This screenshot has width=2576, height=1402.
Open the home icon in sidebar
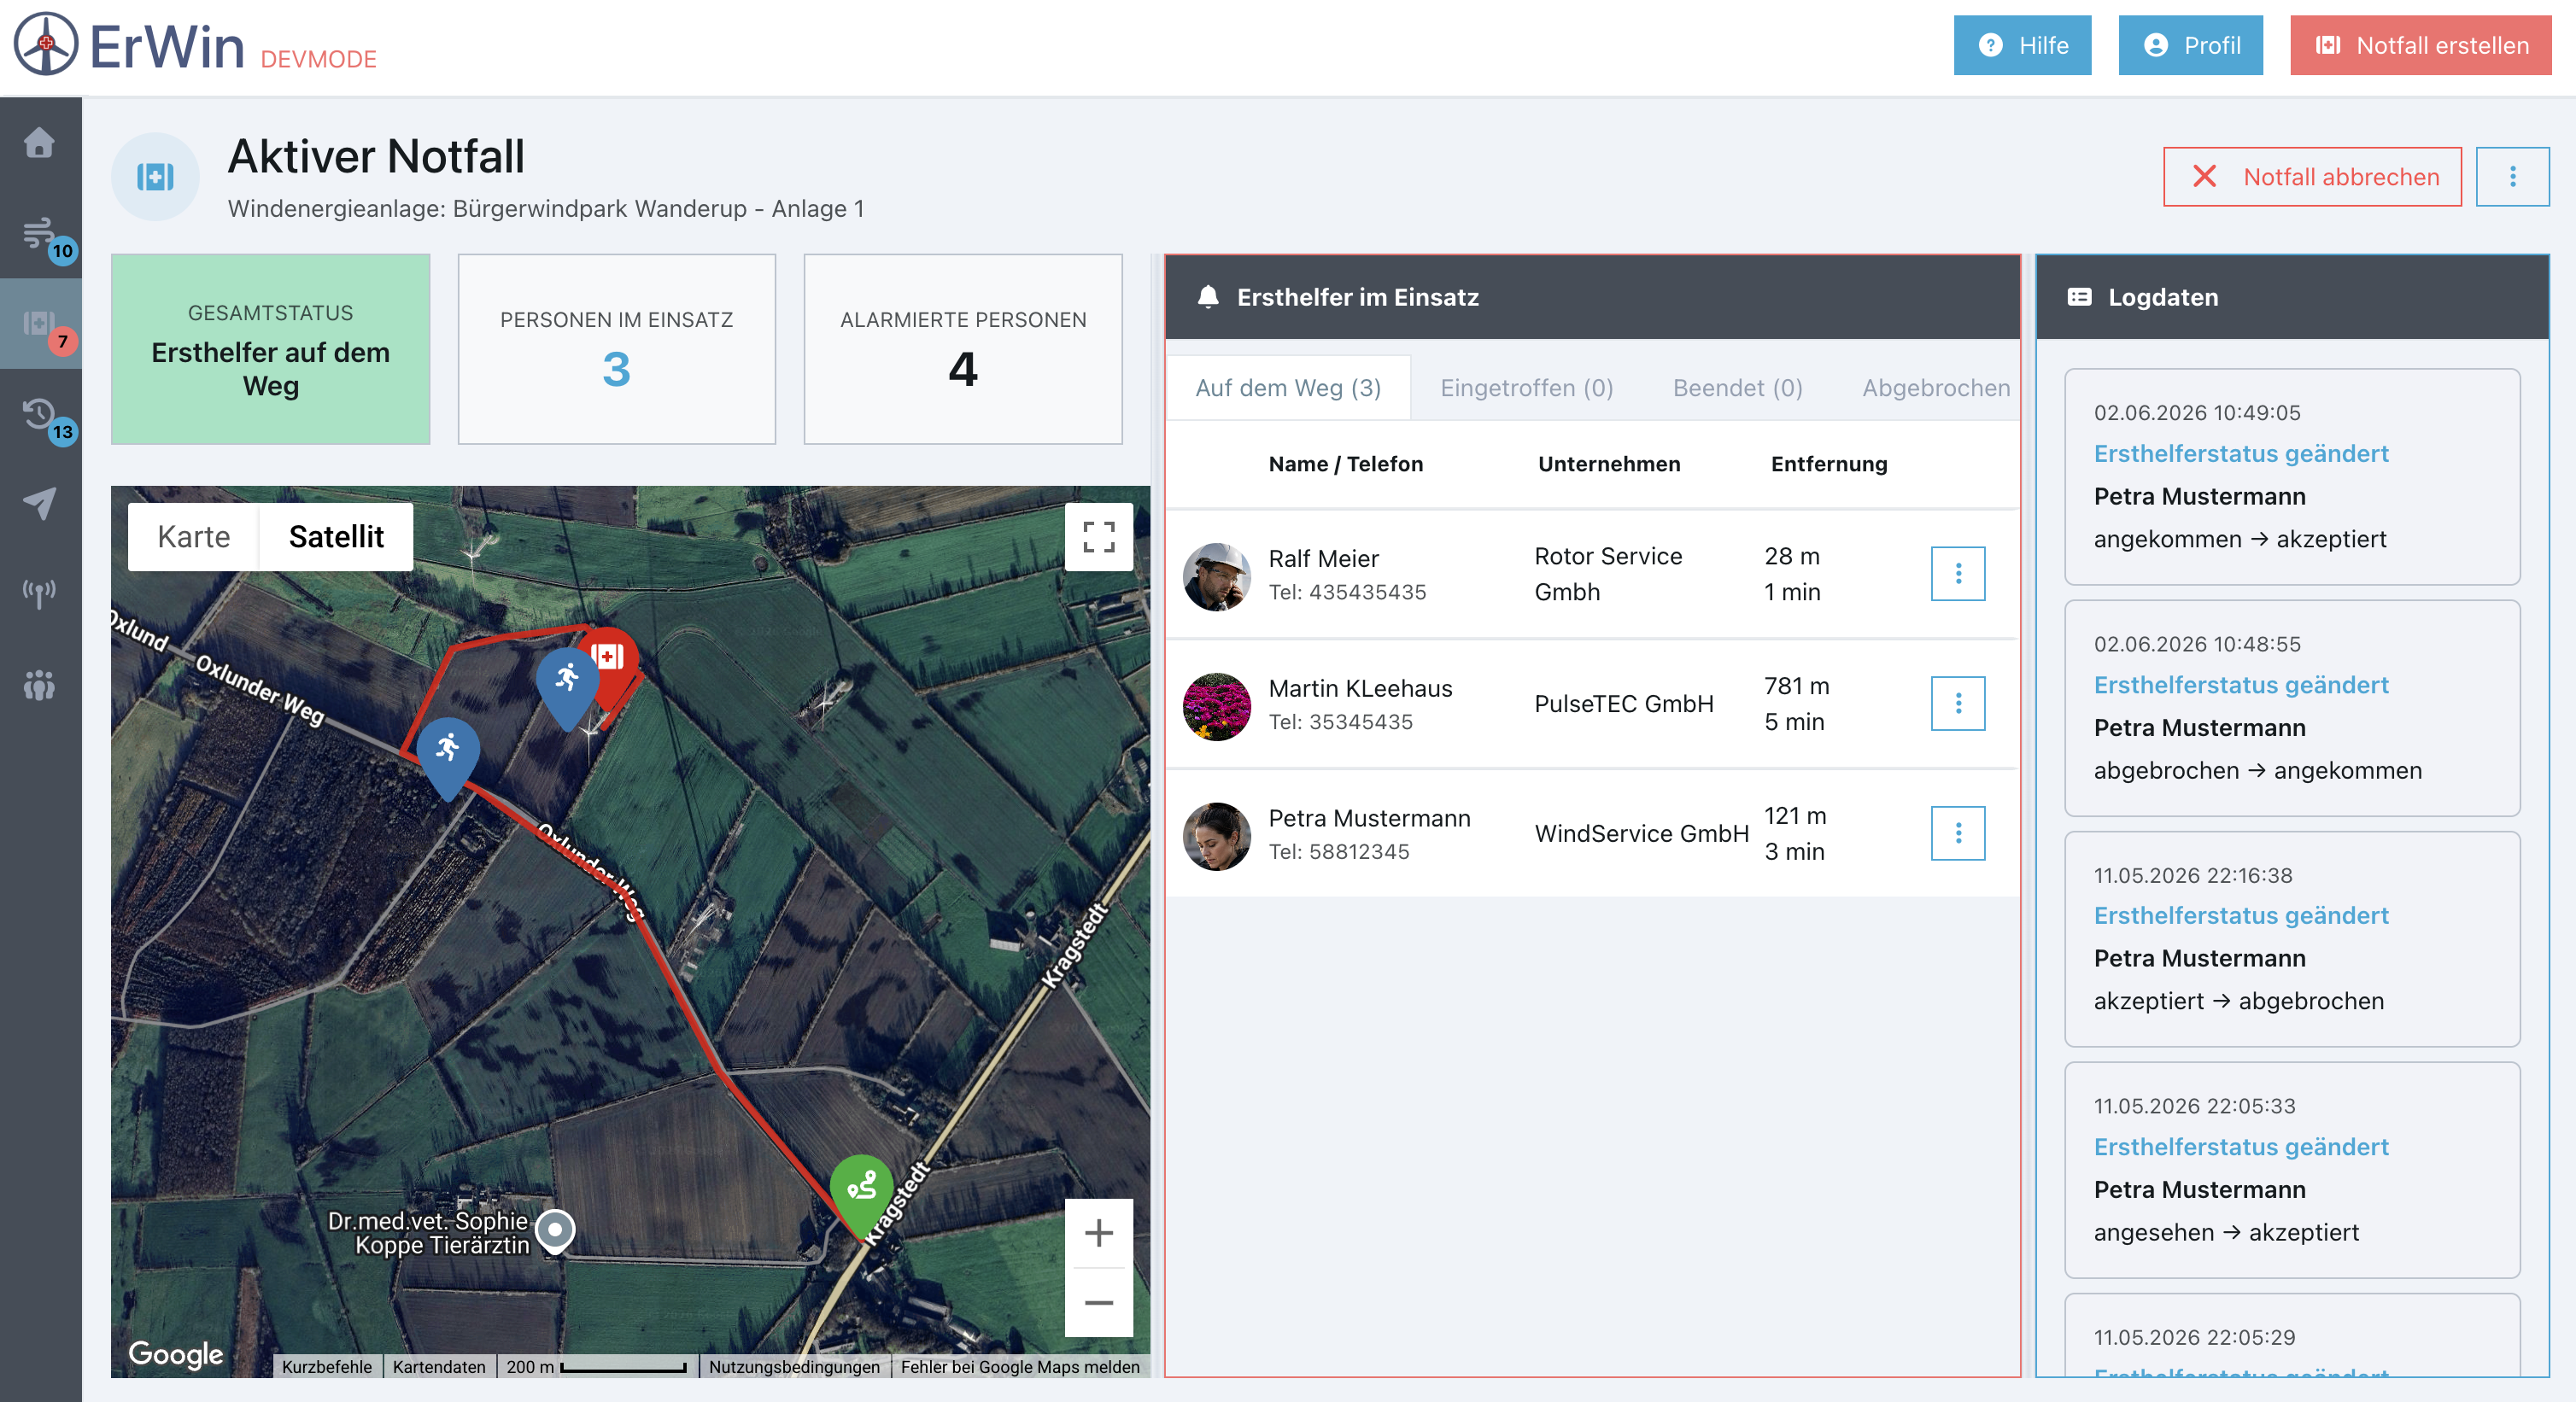click(39, 142)
